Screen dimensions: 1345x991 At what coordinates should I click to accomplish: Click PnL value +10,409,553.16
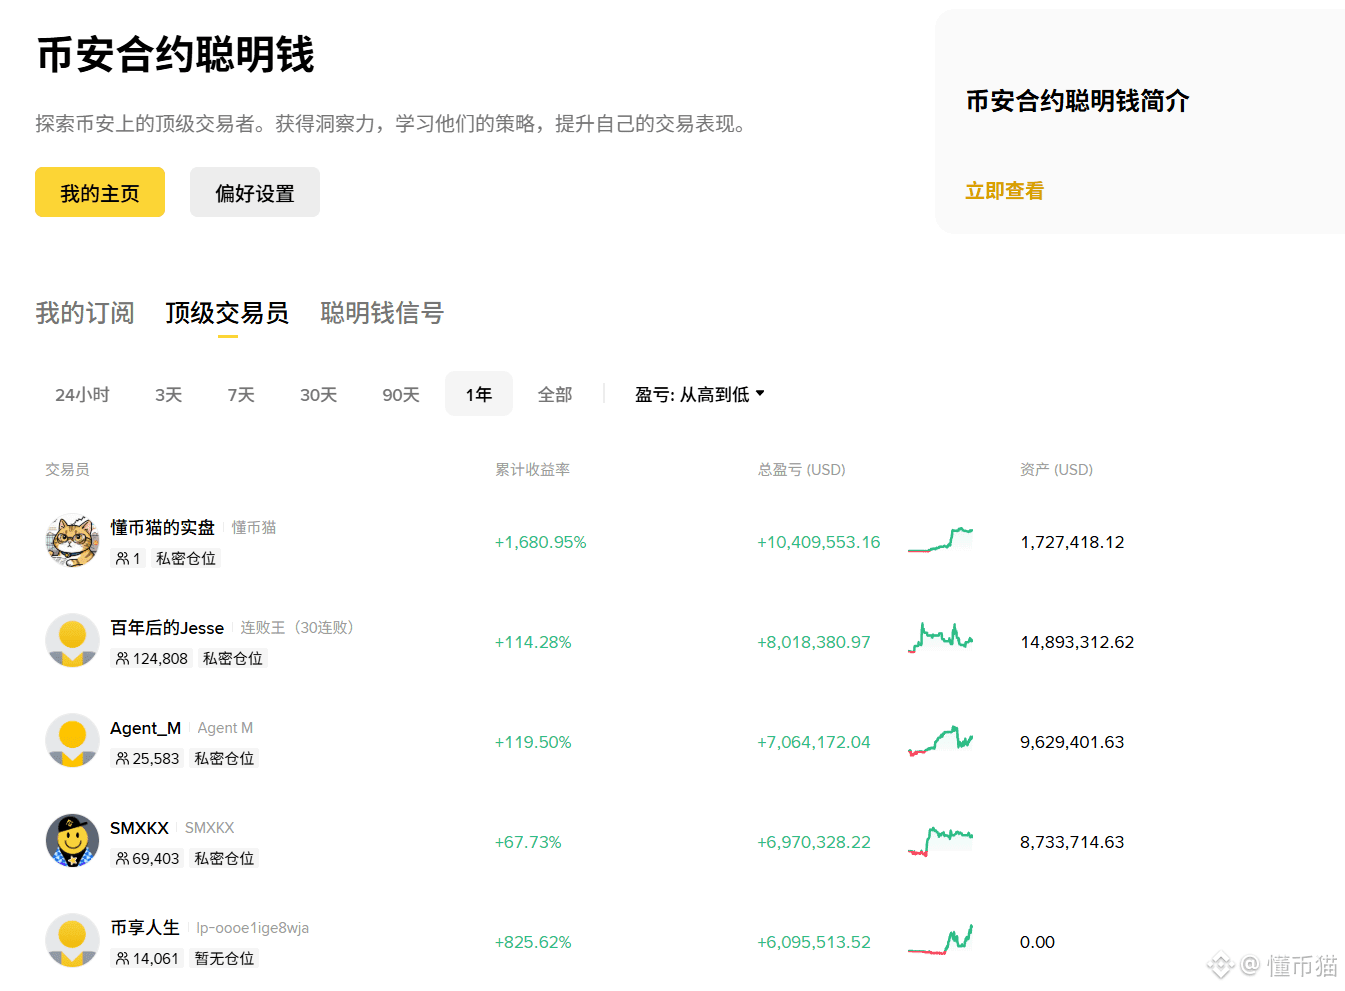pyautogui.click(x=819, y=542)
